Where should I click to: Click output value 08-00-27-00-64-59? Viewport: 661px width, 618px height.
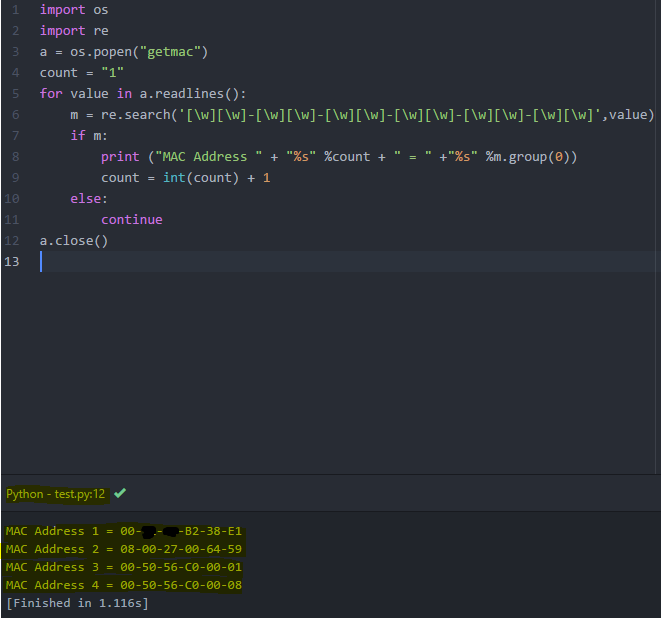(x=181, y=549)
